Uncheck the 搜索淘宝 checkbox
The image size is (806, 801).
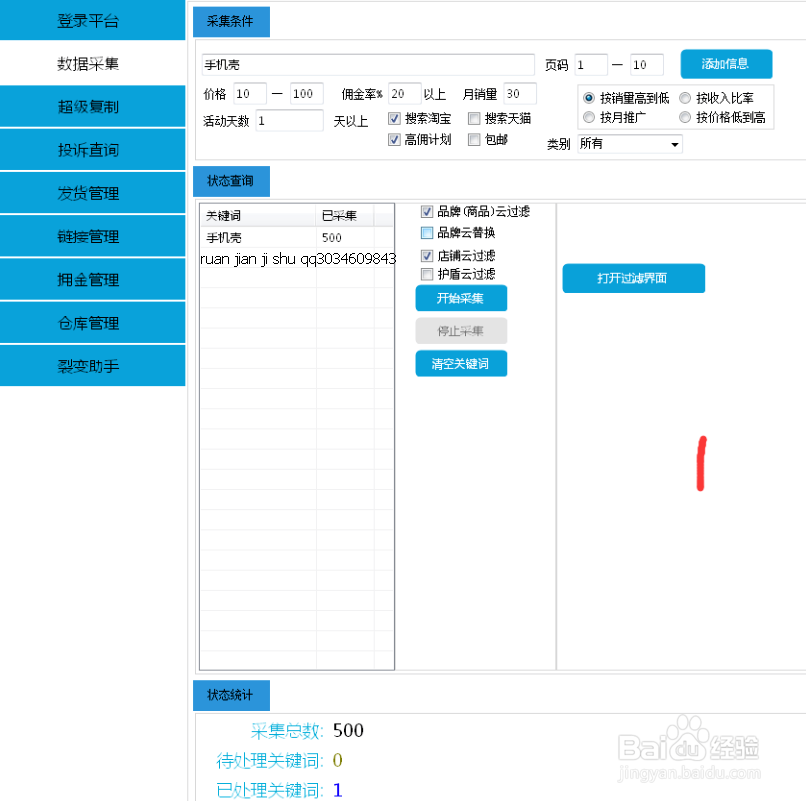(394, 117)
